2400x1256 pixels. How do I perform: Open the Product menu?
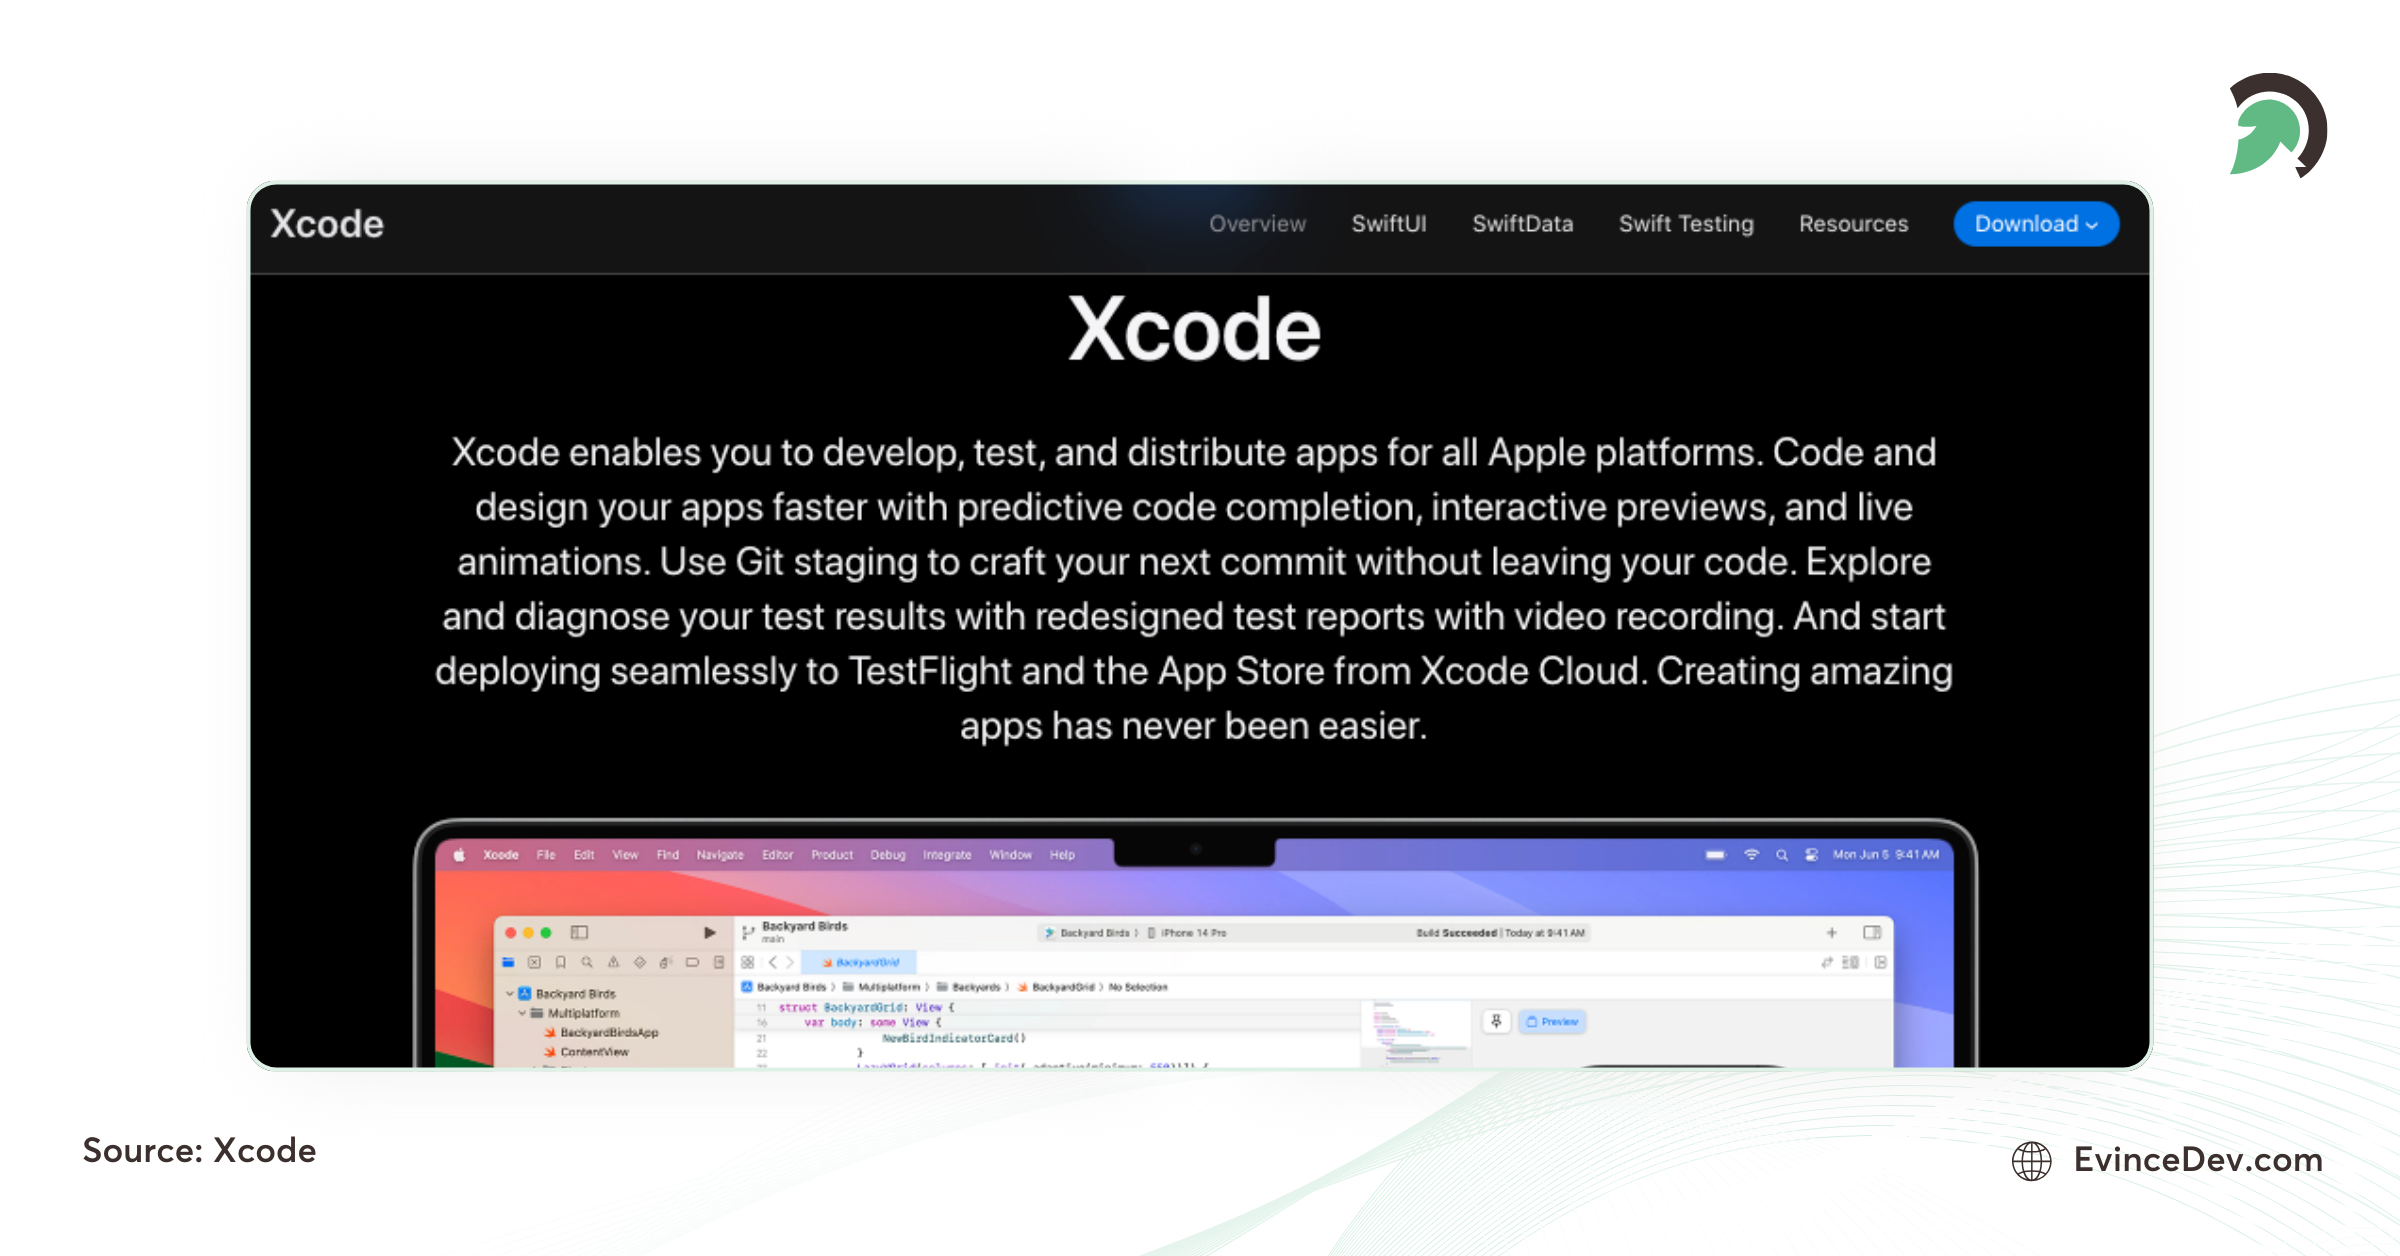click(831, 855)
